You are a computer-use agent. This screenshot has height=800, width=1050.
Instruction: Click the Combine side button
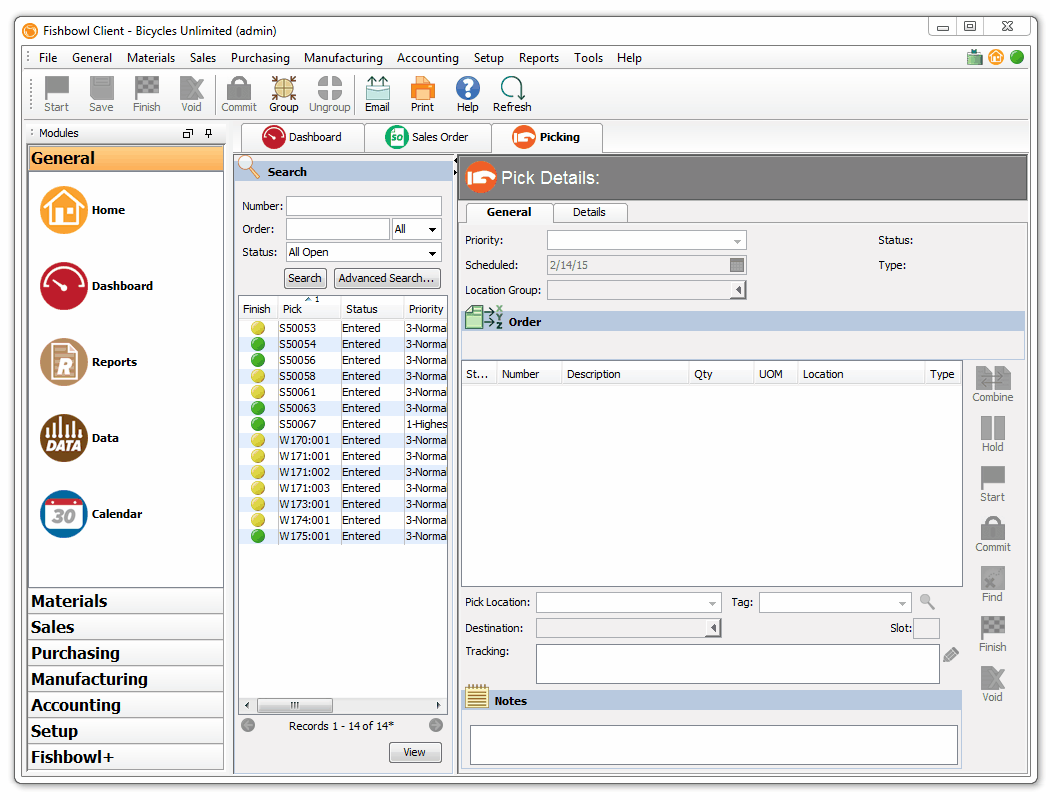(x=992, y=384)
